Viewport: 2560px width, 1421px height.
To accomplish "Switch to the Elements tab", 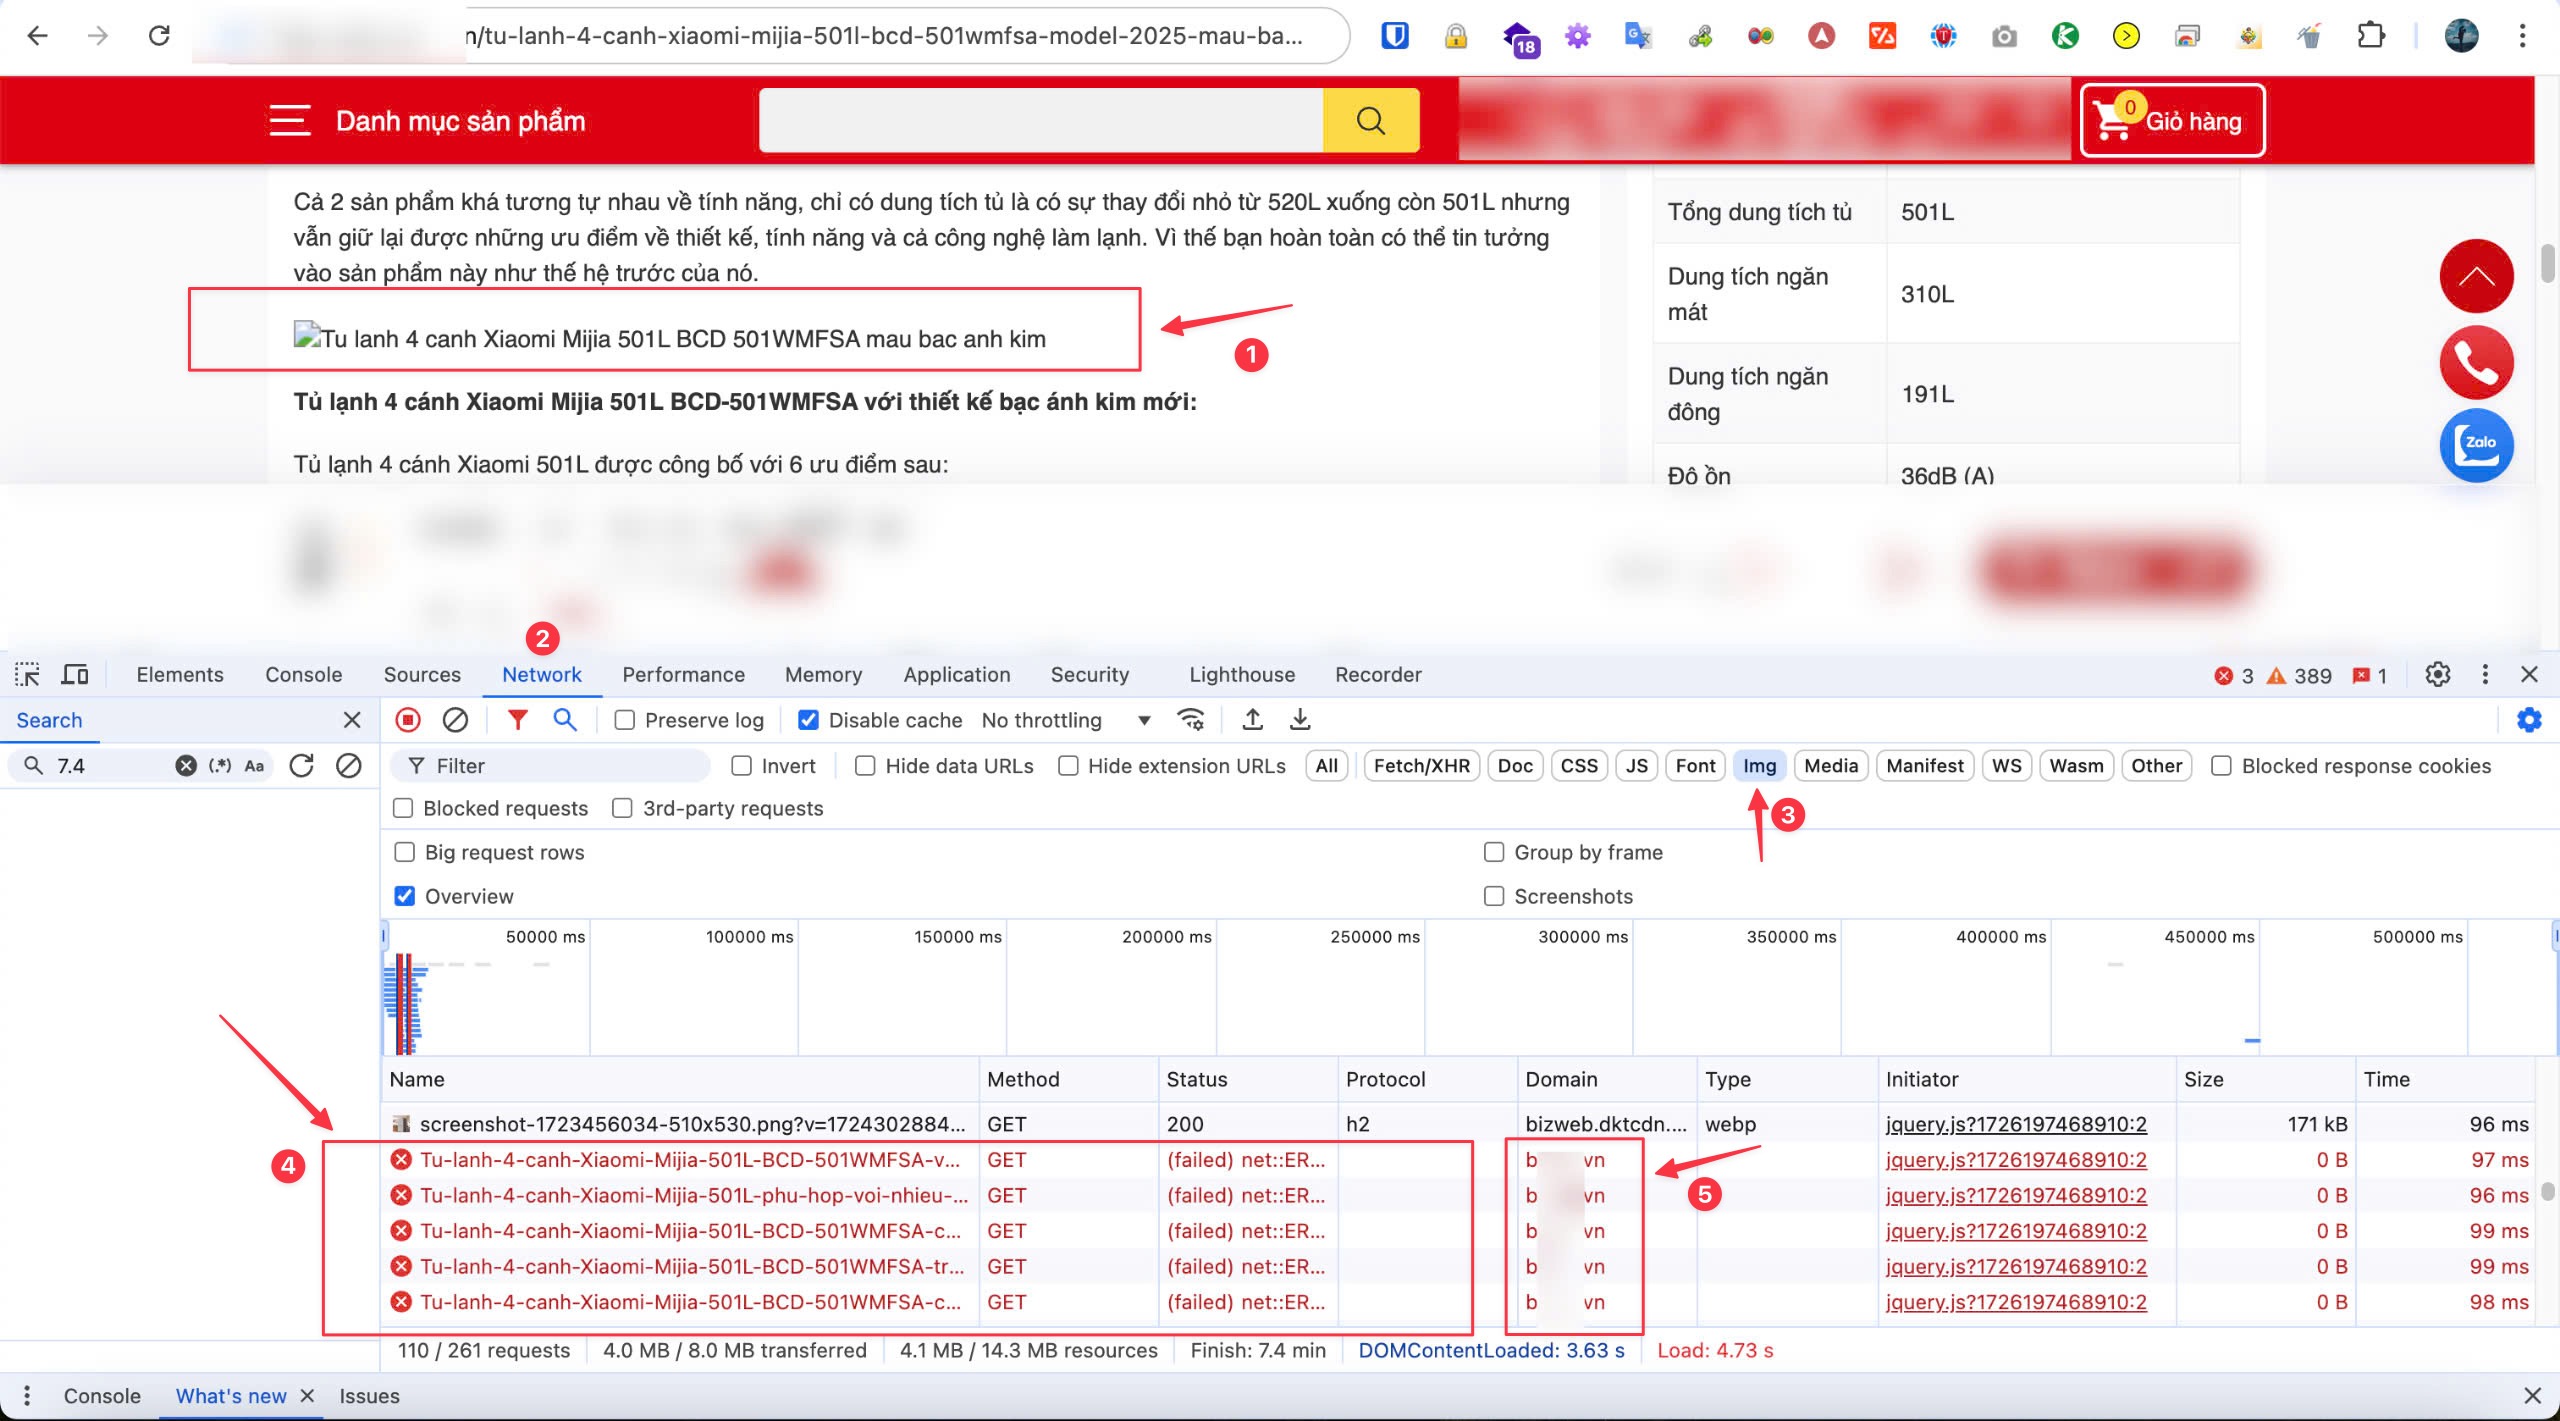I will click(x=180, y=675).
